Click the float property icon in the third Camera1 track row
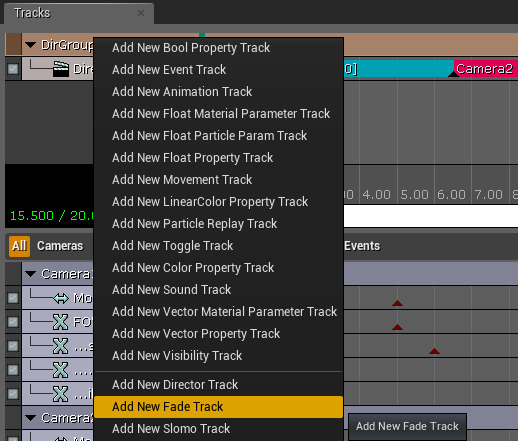Viewport: 518px width, 441px height. (61, 346)
